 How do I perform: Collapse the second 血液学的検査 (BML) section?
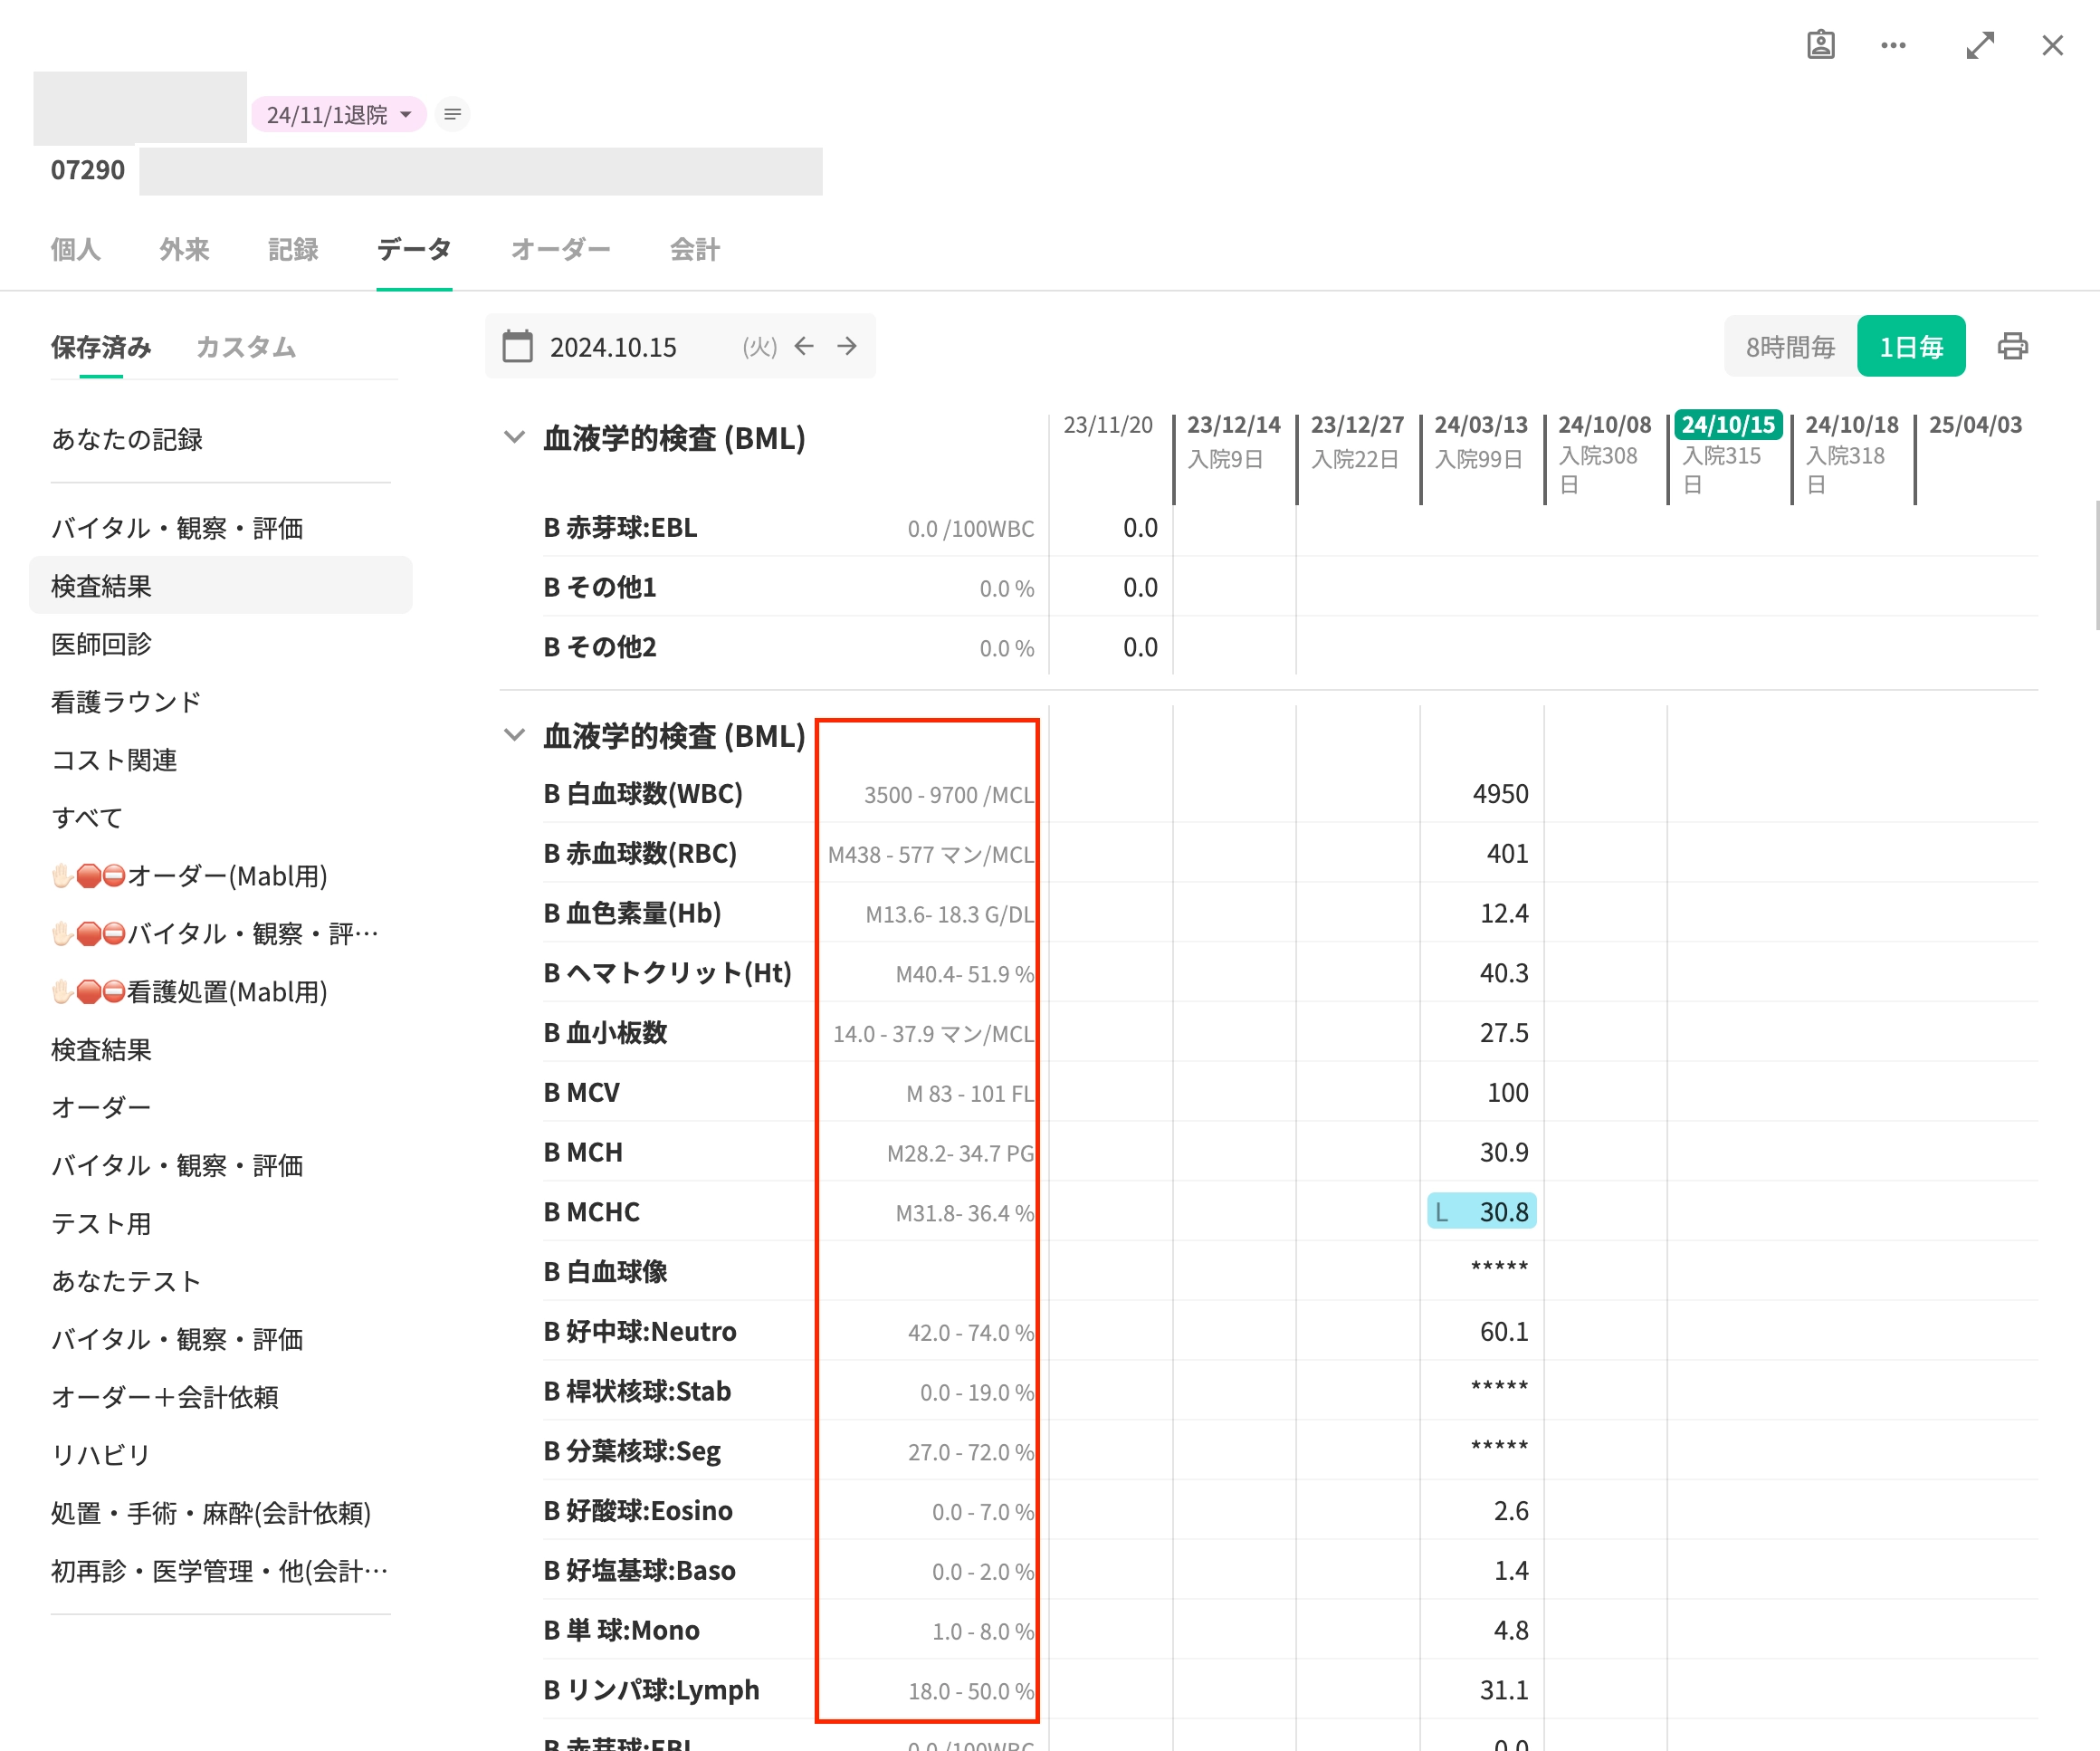pos(514,735)
